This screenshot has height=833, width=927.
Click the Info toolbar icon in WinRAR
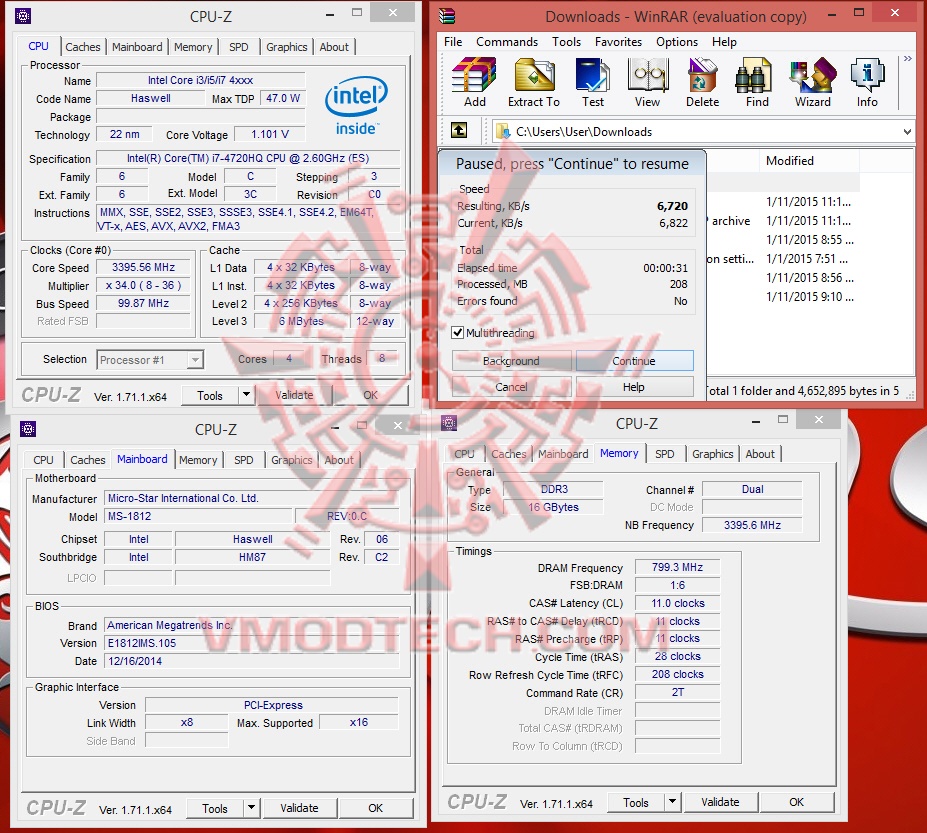click(x=867, y=83)
